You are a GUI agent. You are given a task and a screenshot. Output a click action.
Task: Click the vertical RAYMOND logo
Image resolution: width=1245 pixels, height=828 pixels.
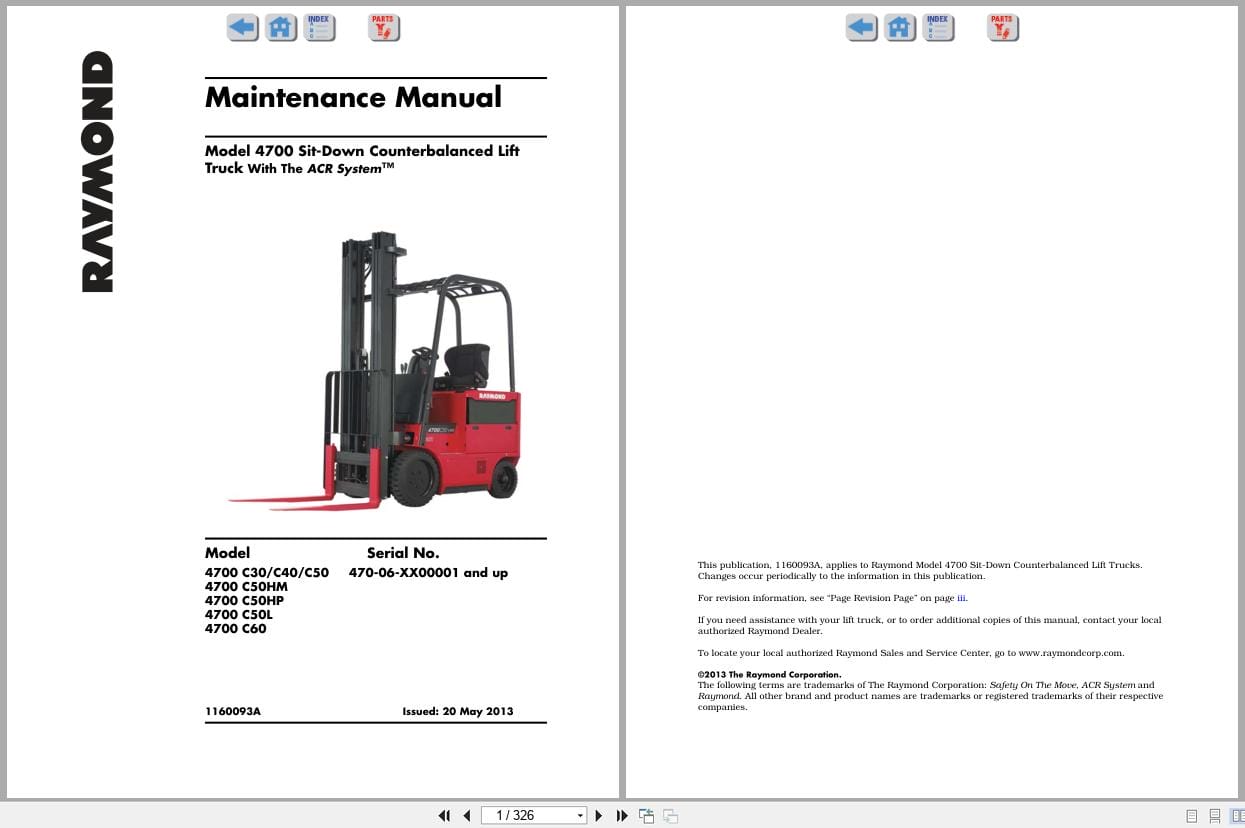click(x=97, y=171)
